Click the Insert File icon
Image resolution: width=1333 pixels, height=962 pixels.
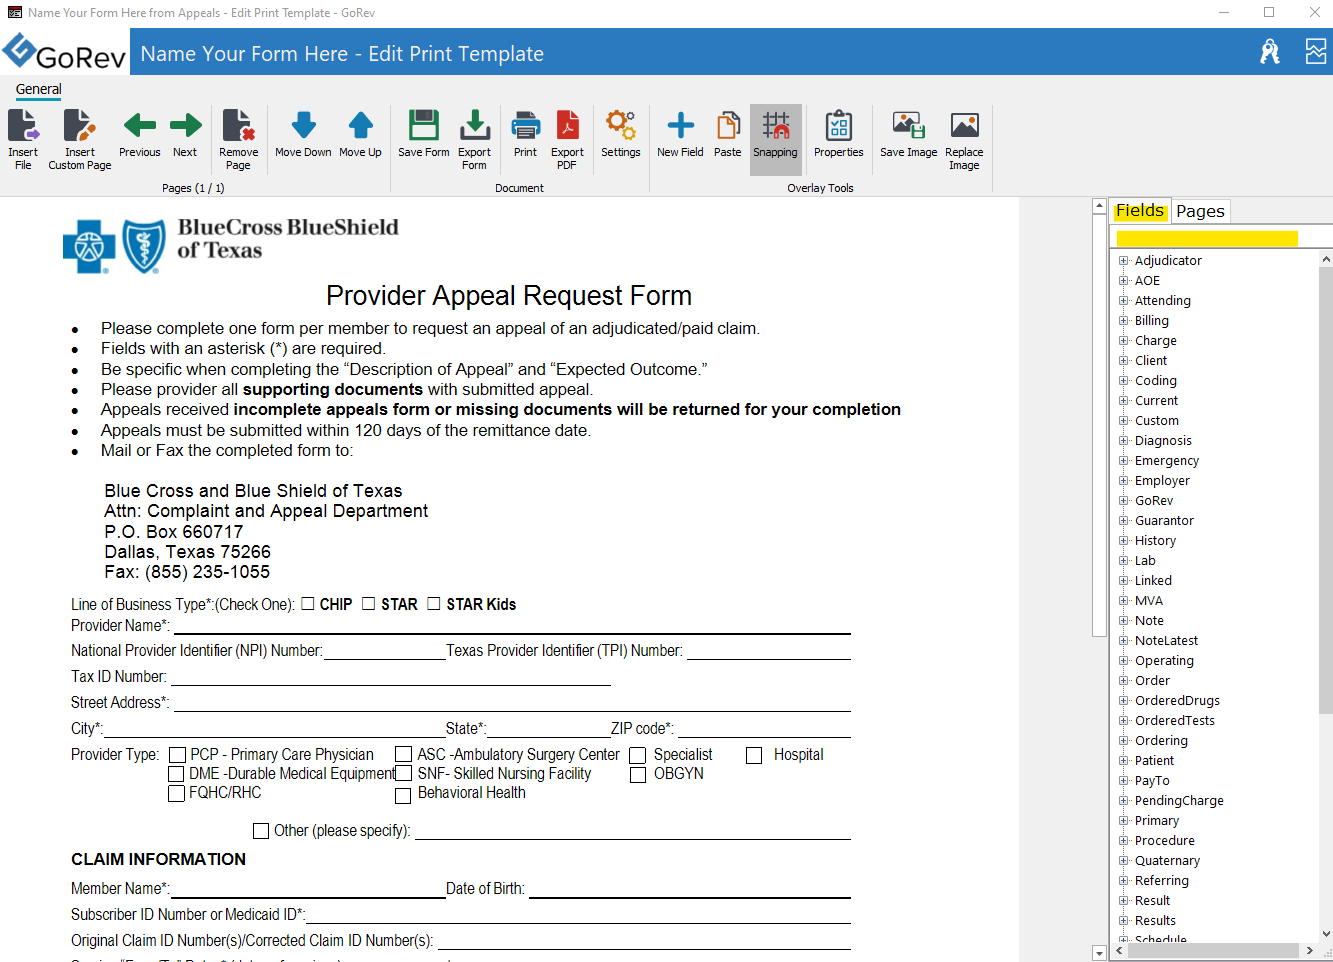click(x=23, y=126)
